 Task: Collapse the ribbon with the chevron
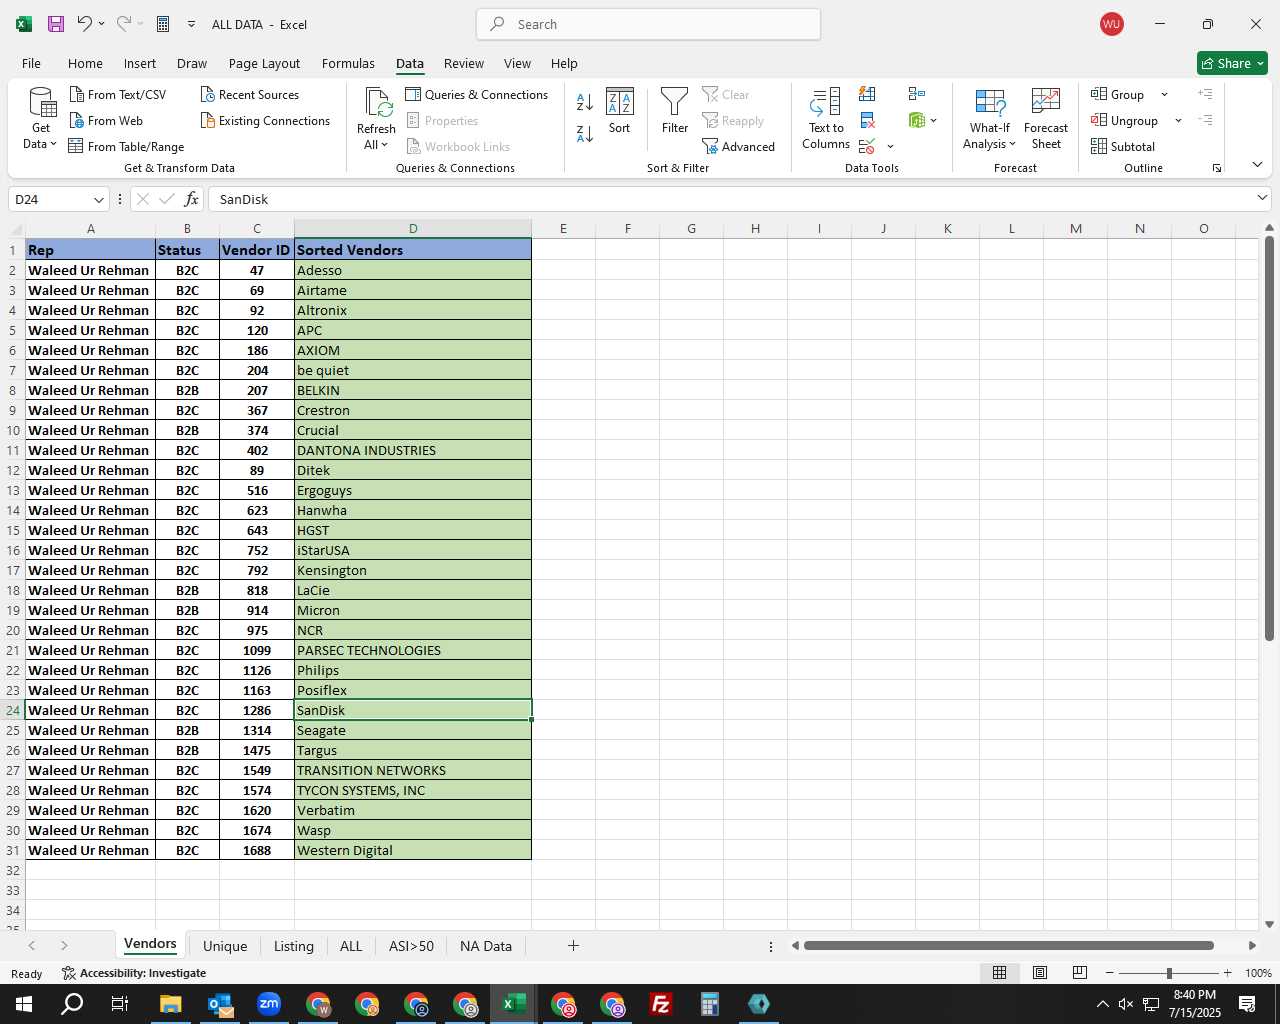1257,164
